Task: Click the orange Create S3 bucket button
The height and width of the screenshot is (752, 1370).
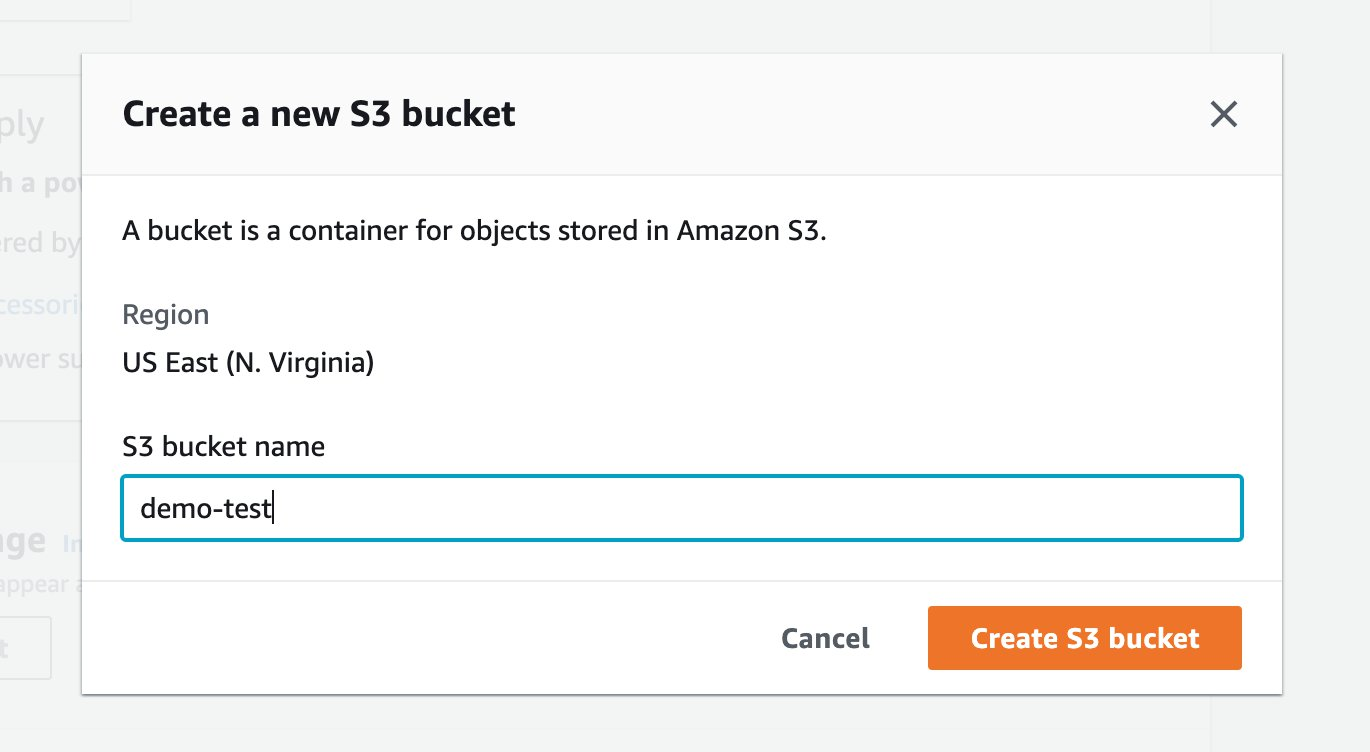Action: (x=1084, y=638)
